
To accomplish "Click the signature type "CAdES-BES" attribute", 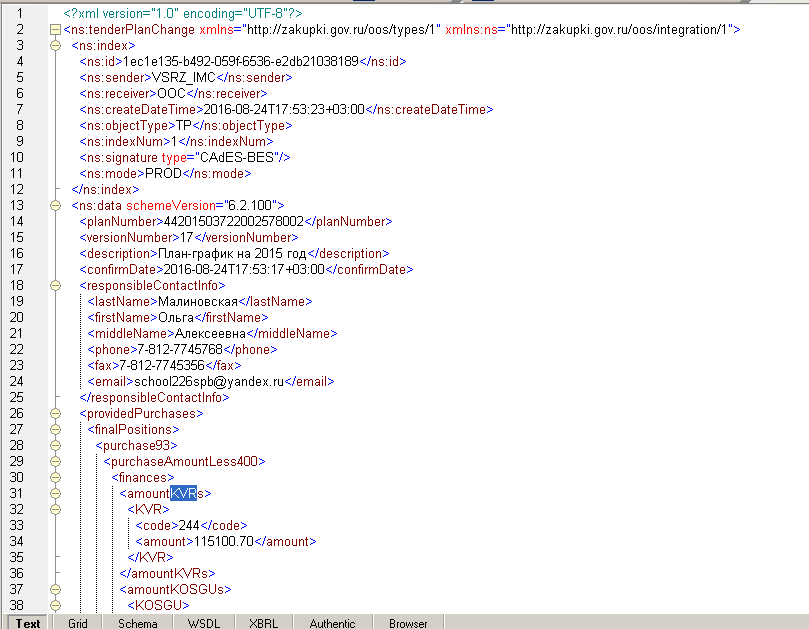I will click(x=220, y=157).
